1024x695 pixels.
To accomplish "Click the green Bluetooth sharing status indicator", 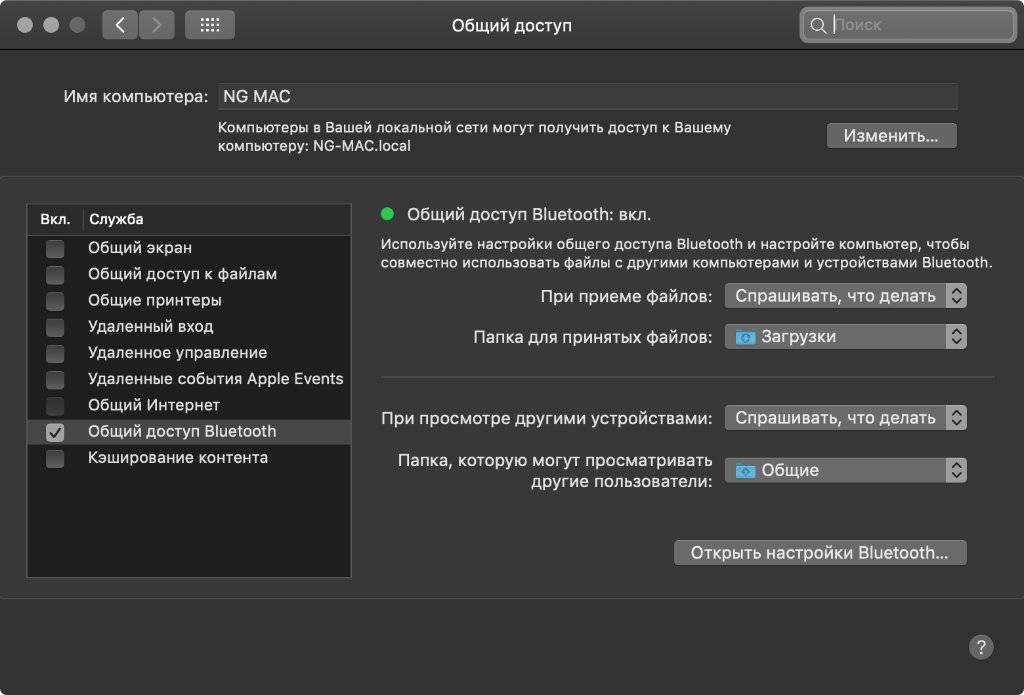I will (x=388, y=213).
